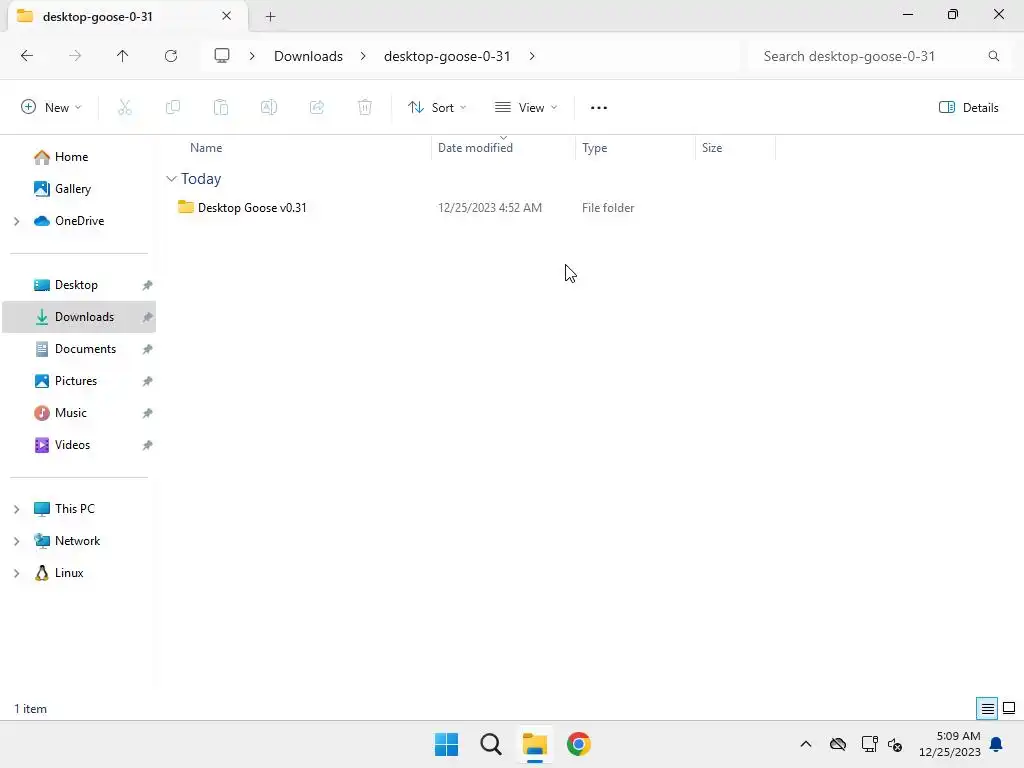Open taskbar Search

coord(490,744)
